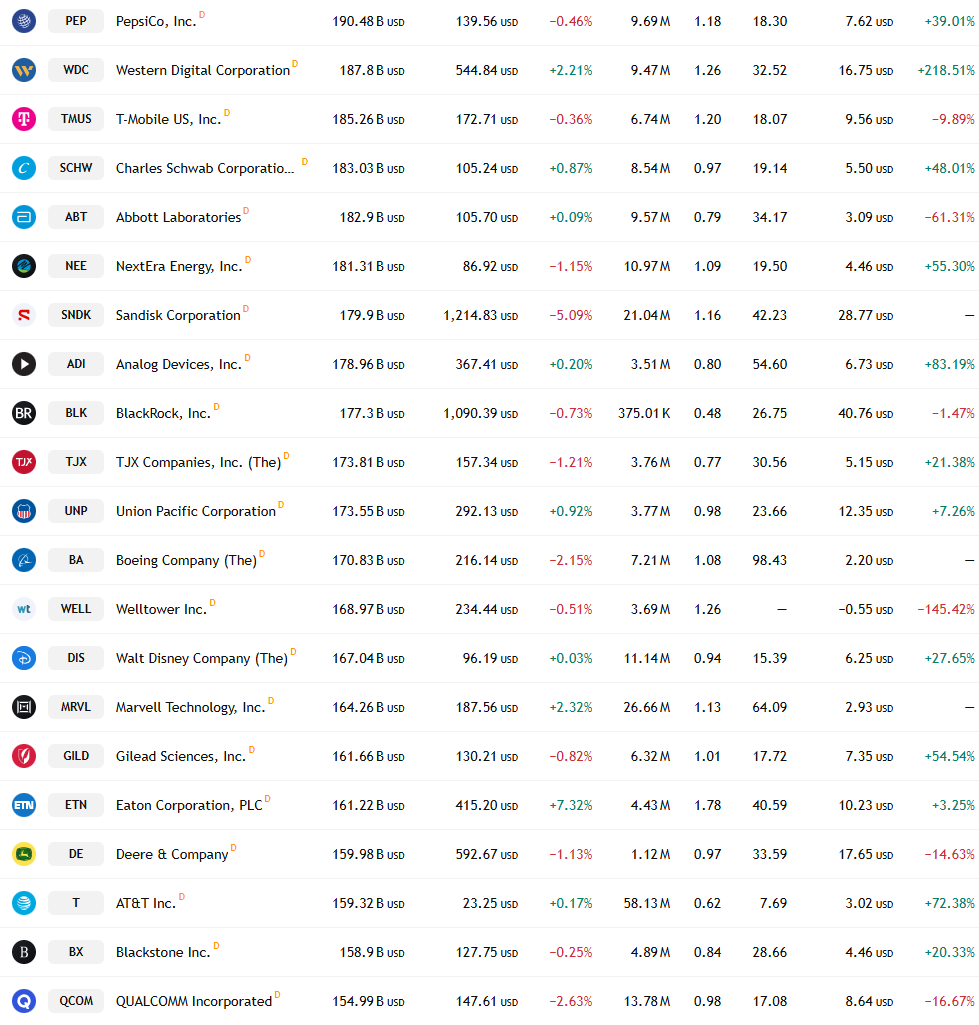Click the Abbott Laboratories logo icon

point(24,217)
